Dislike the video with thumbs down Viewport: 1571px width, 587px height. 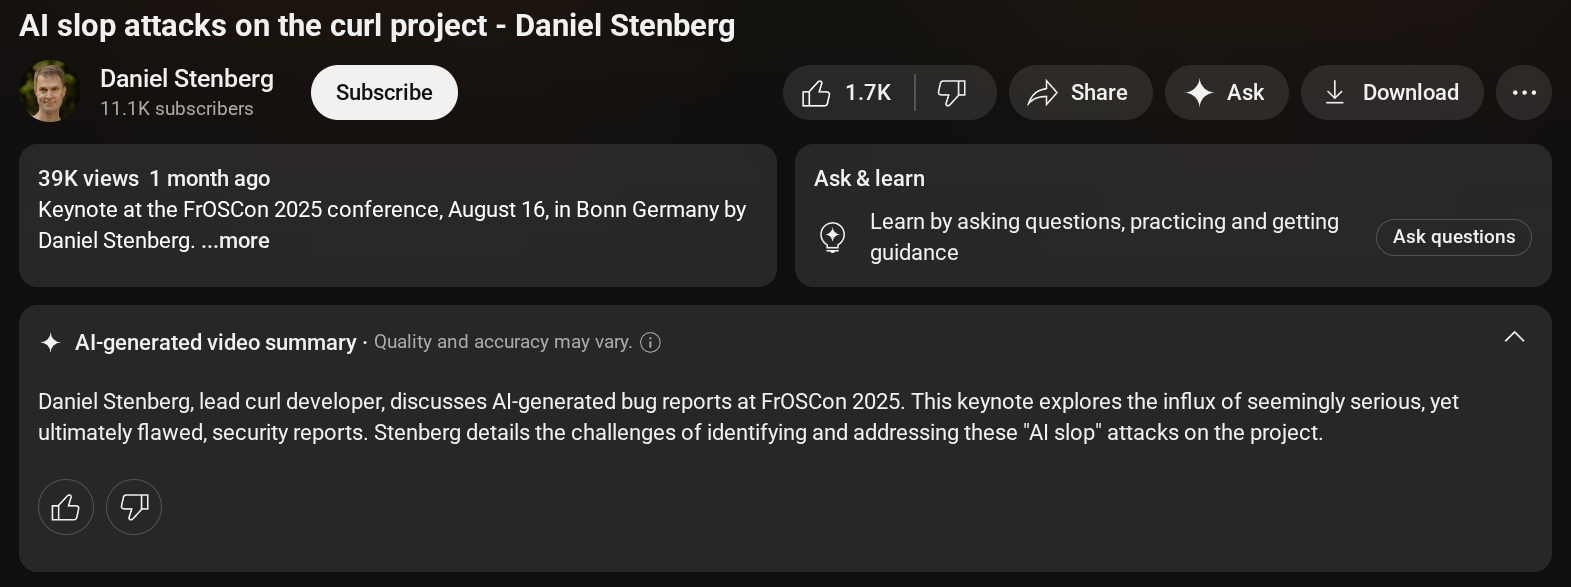tap(952, 93)
